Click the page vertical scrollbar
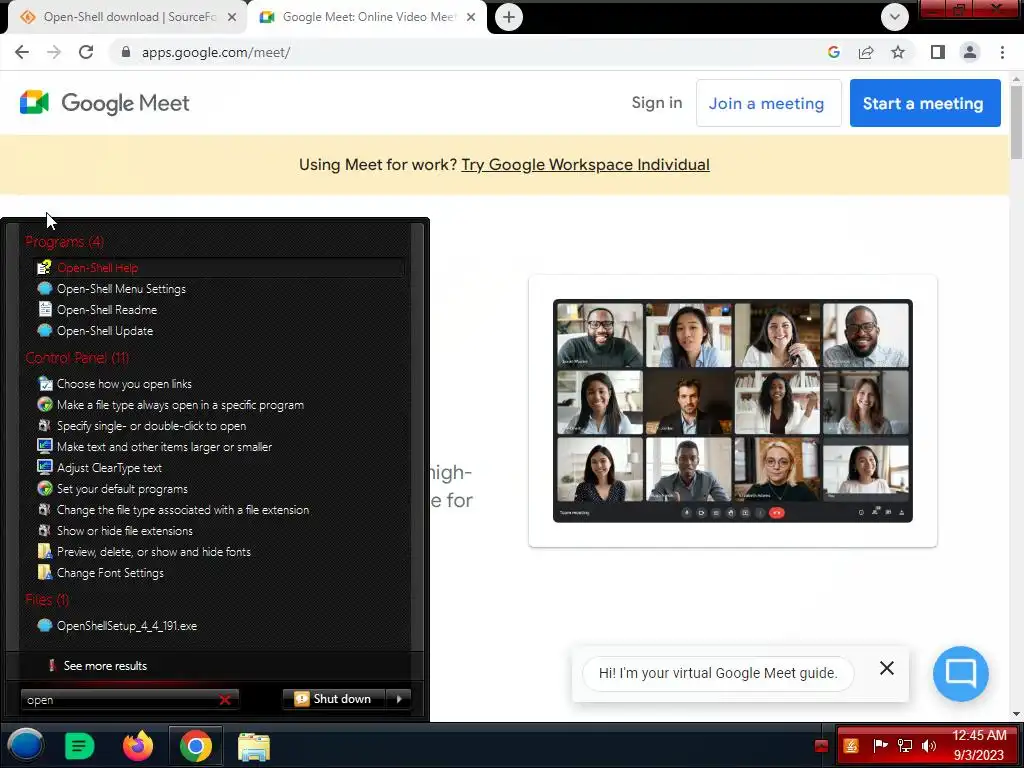 pyautogui.click(x=1016, y=122)
